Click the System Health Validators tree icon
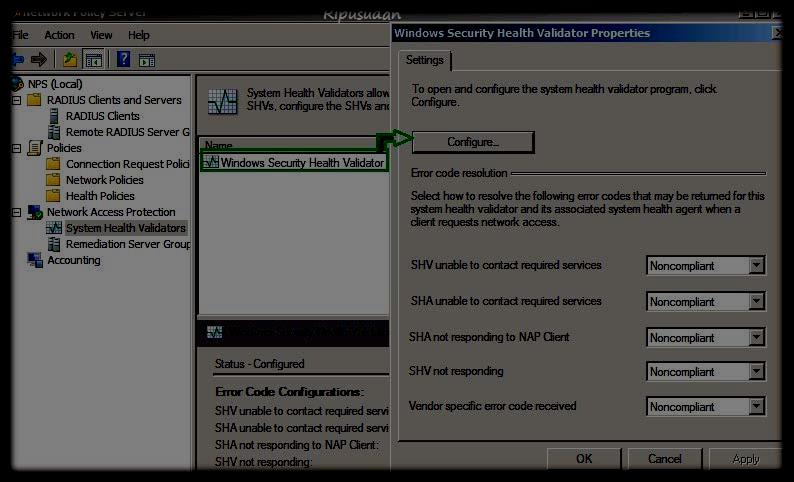794x482 pixels. [54, 228]
